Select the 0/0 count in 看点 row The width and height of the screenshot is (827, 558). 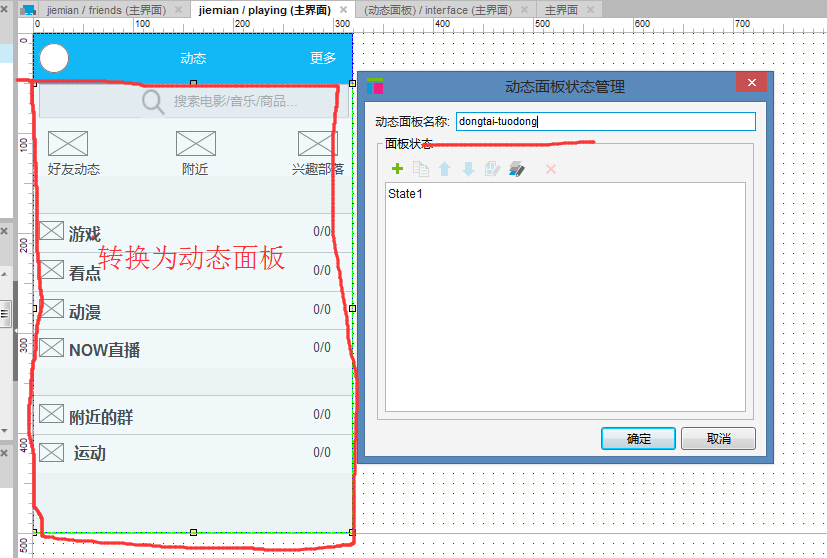322,271
